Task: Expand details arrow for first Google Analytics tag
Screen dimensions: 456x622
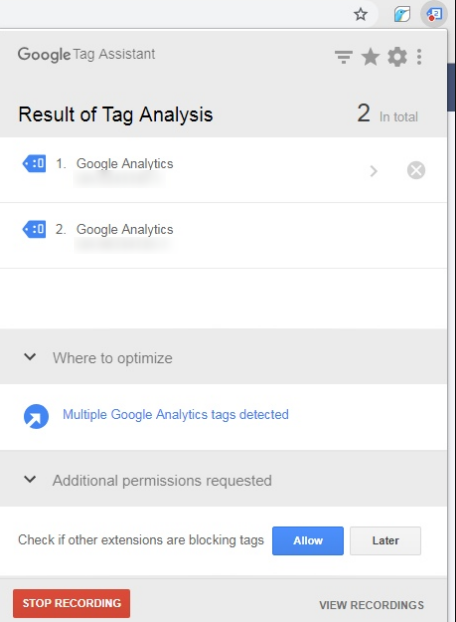Action: pyautogui.click(x=373, y=171)
